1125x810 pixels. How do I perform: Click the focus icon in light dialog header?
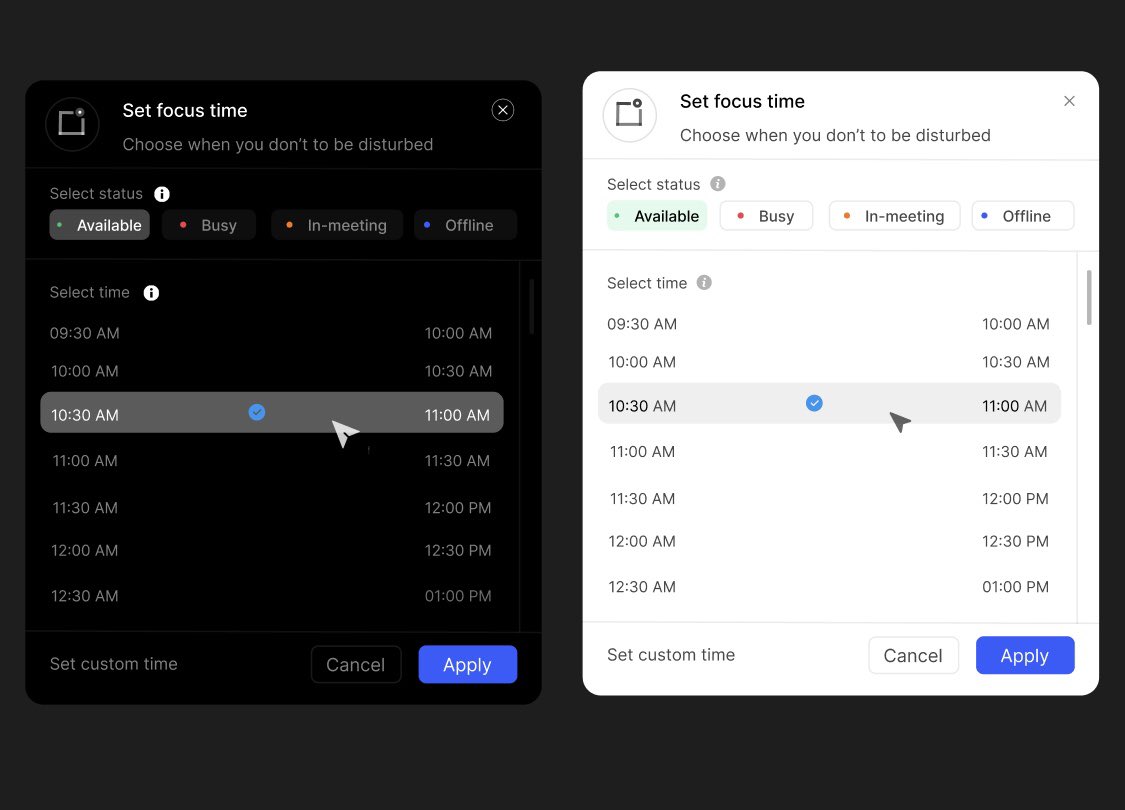629,115
